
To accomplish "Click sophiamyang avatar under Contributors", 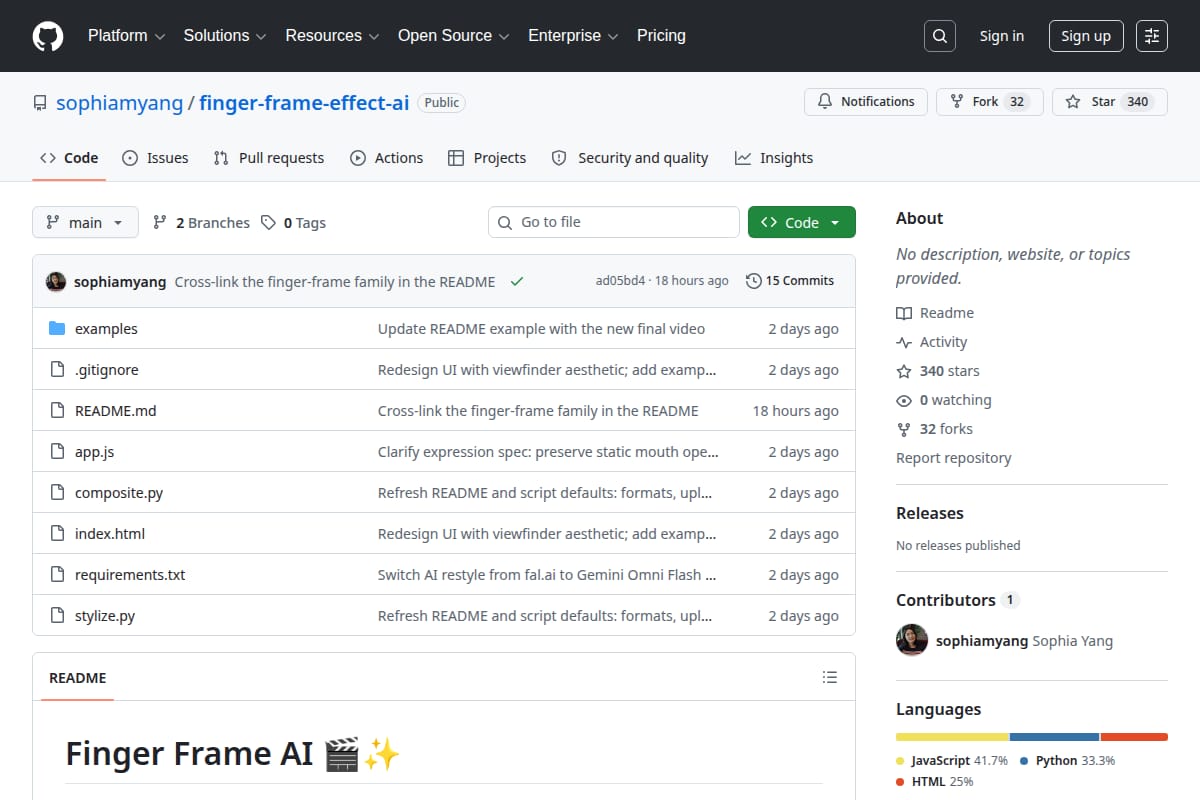I will (x=912, y=640).
